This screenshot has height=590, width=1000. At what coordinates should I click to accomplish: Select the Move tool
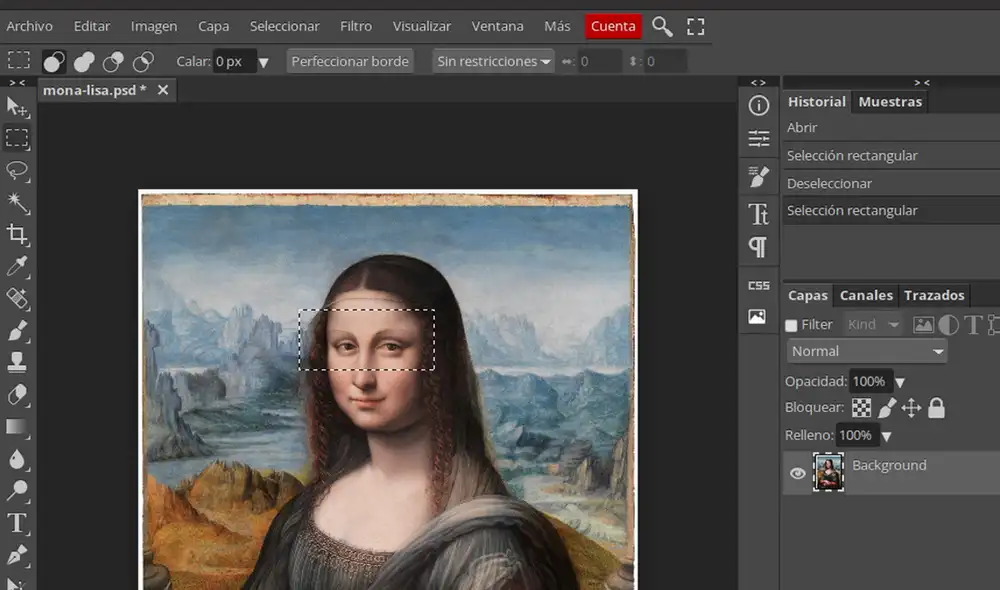pyautogui.click(x=16, y=108)
